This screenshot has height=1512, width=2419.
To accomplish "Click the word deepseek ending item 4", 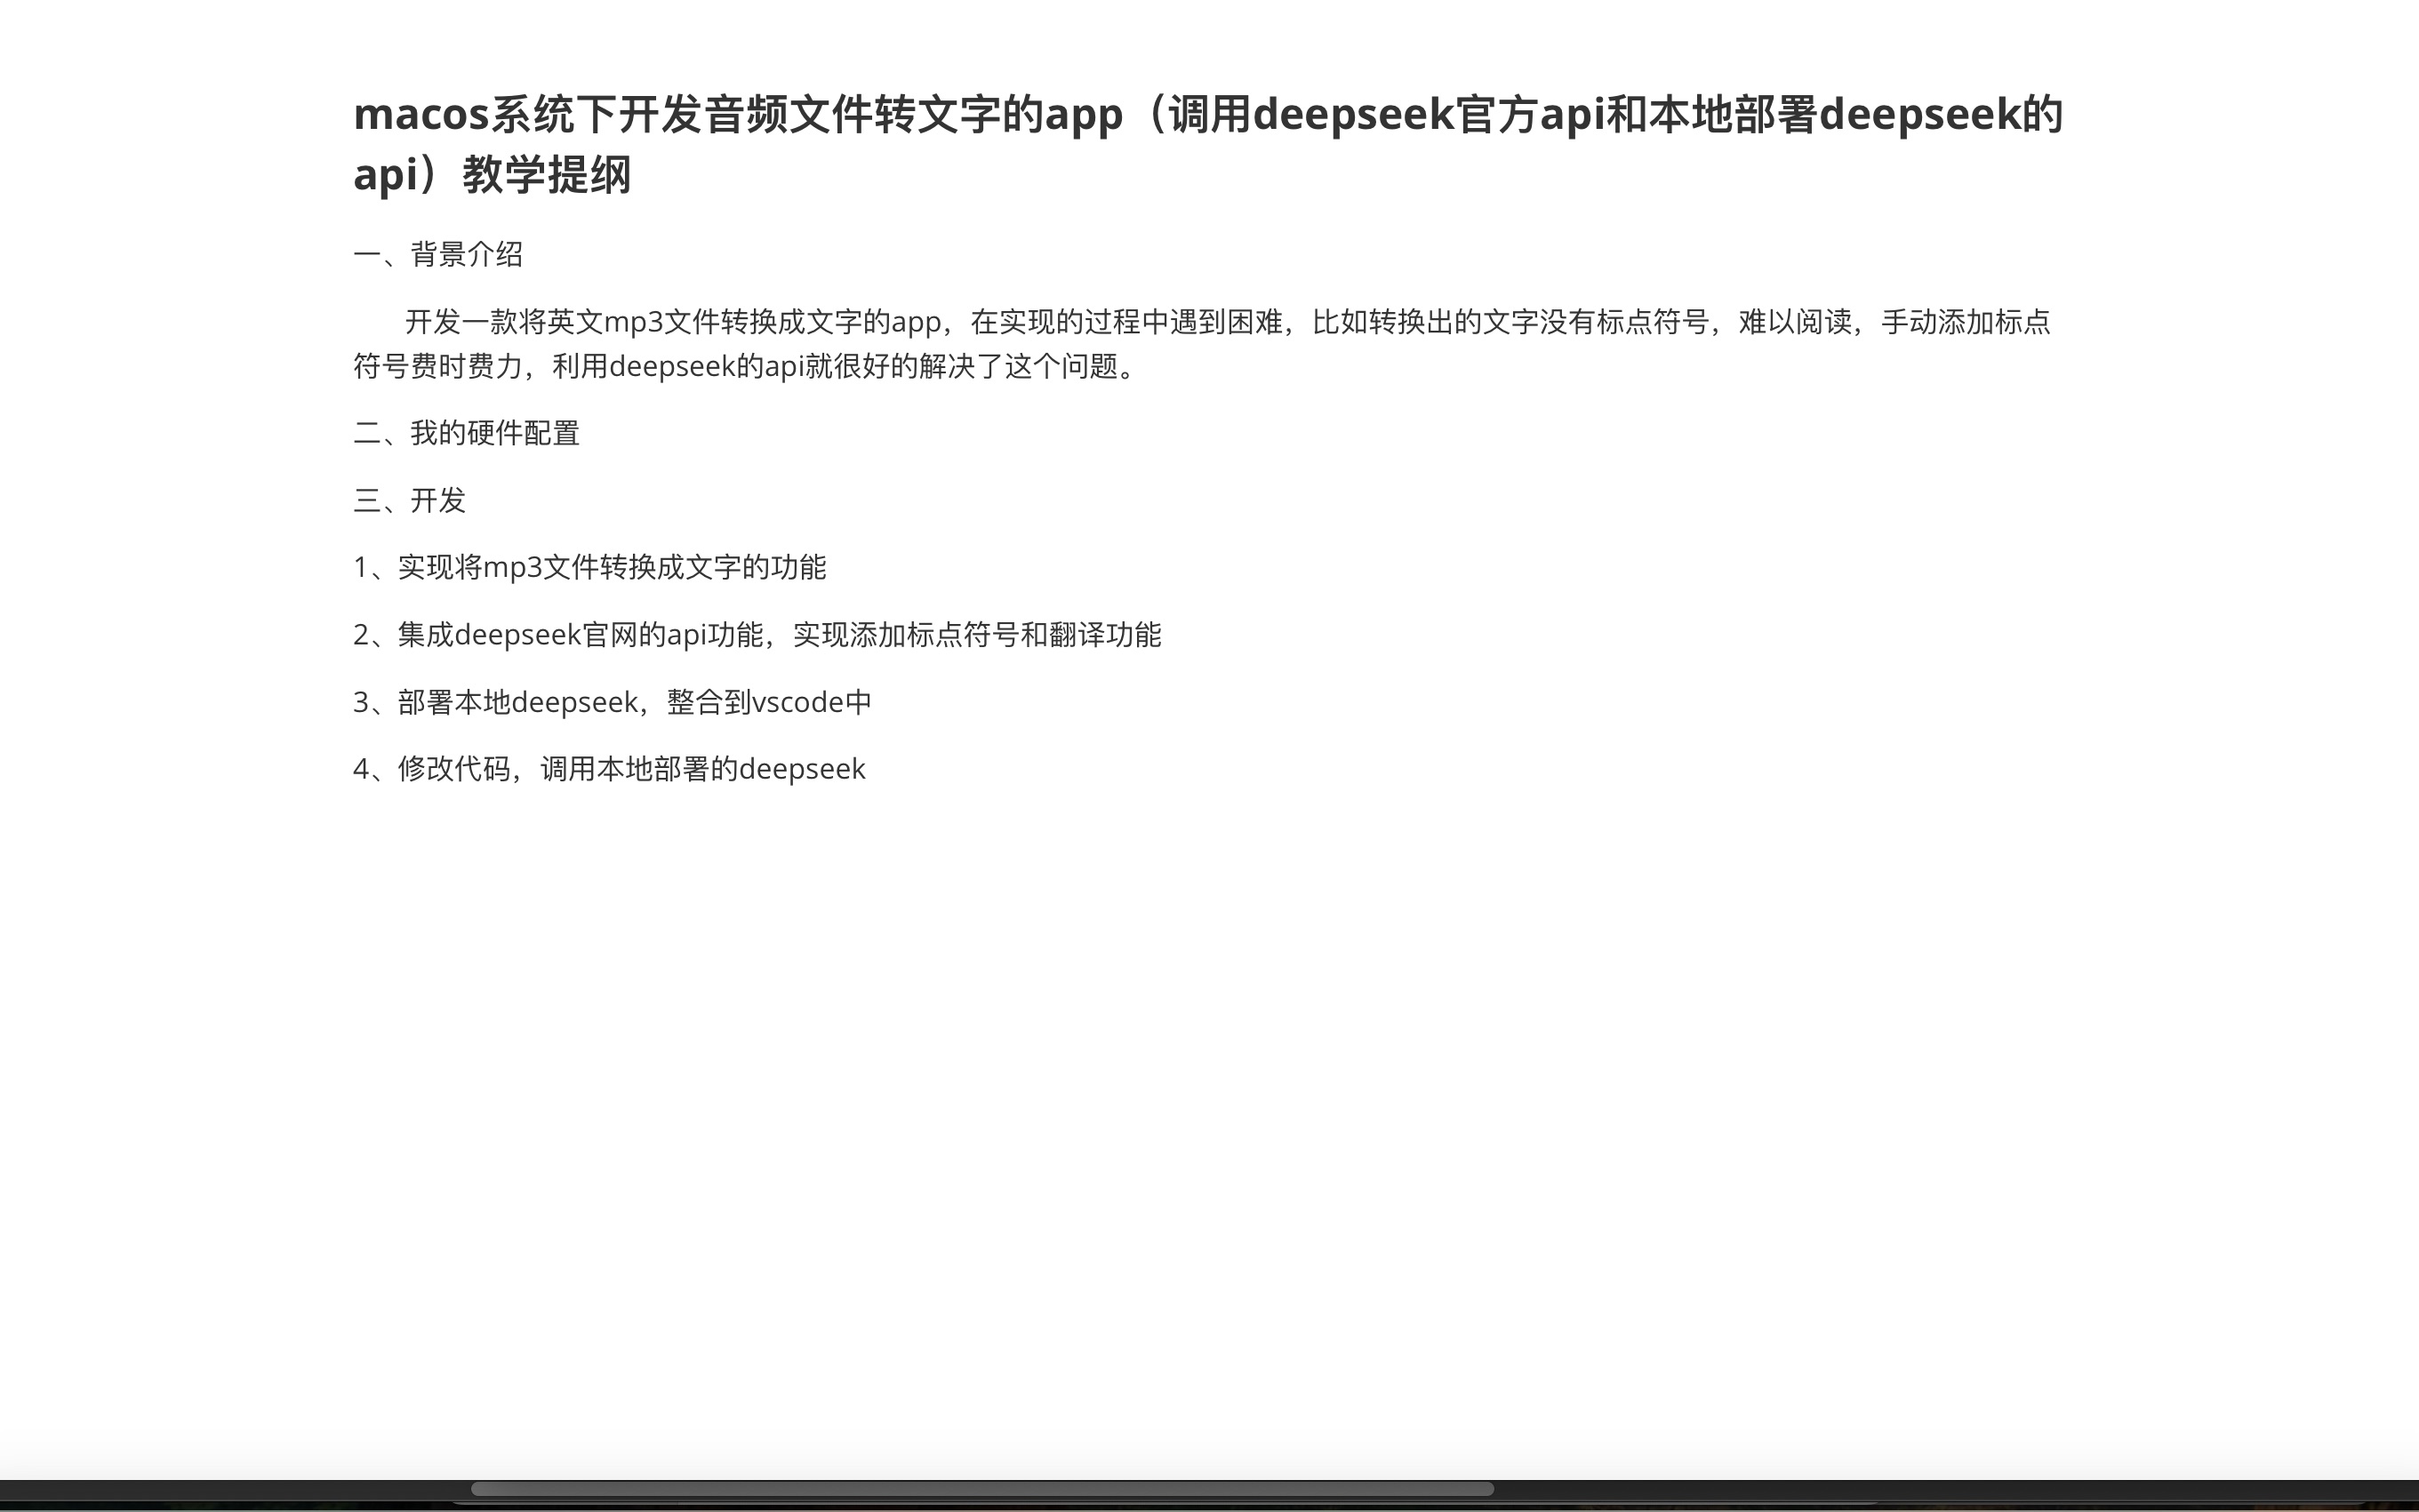I will point(802,769).
